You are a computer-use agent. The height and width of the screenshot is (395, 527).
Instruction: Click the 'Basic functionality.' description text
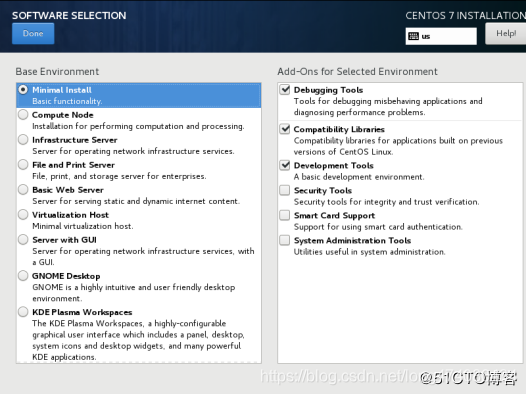67,101
